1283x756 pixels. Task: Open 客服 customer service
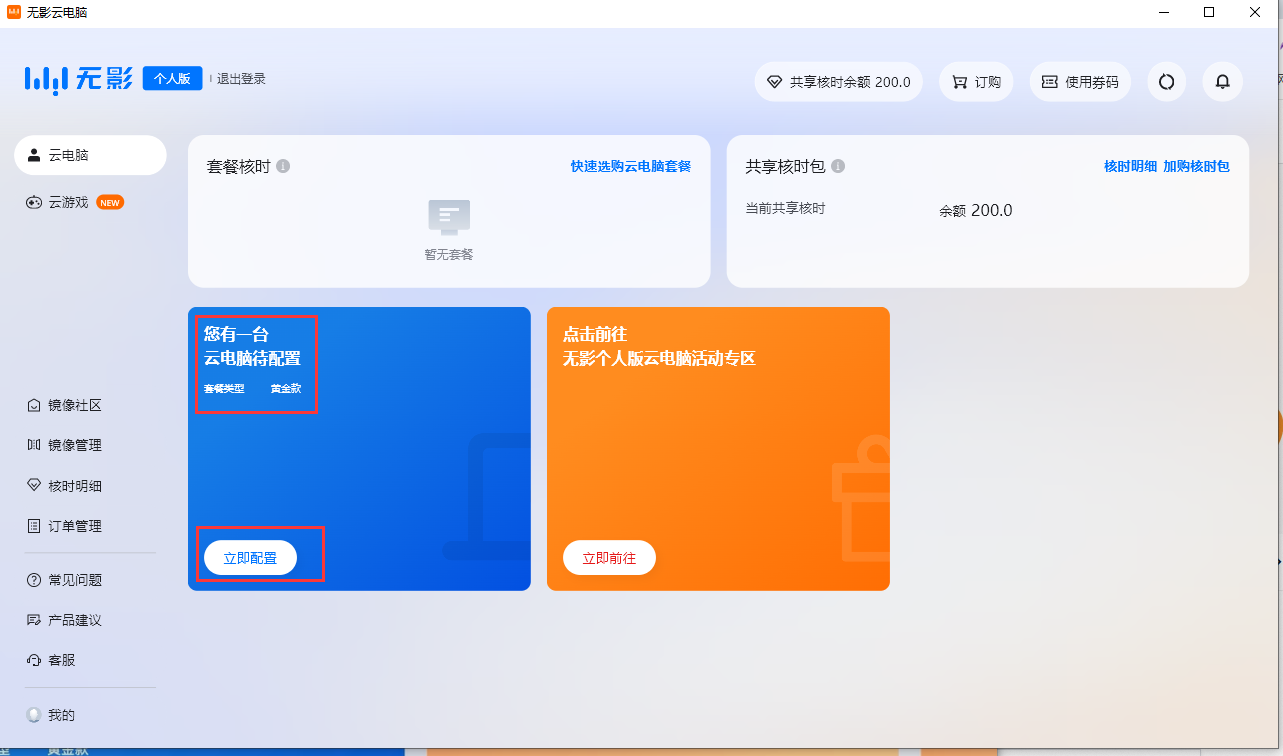(51, 660)
